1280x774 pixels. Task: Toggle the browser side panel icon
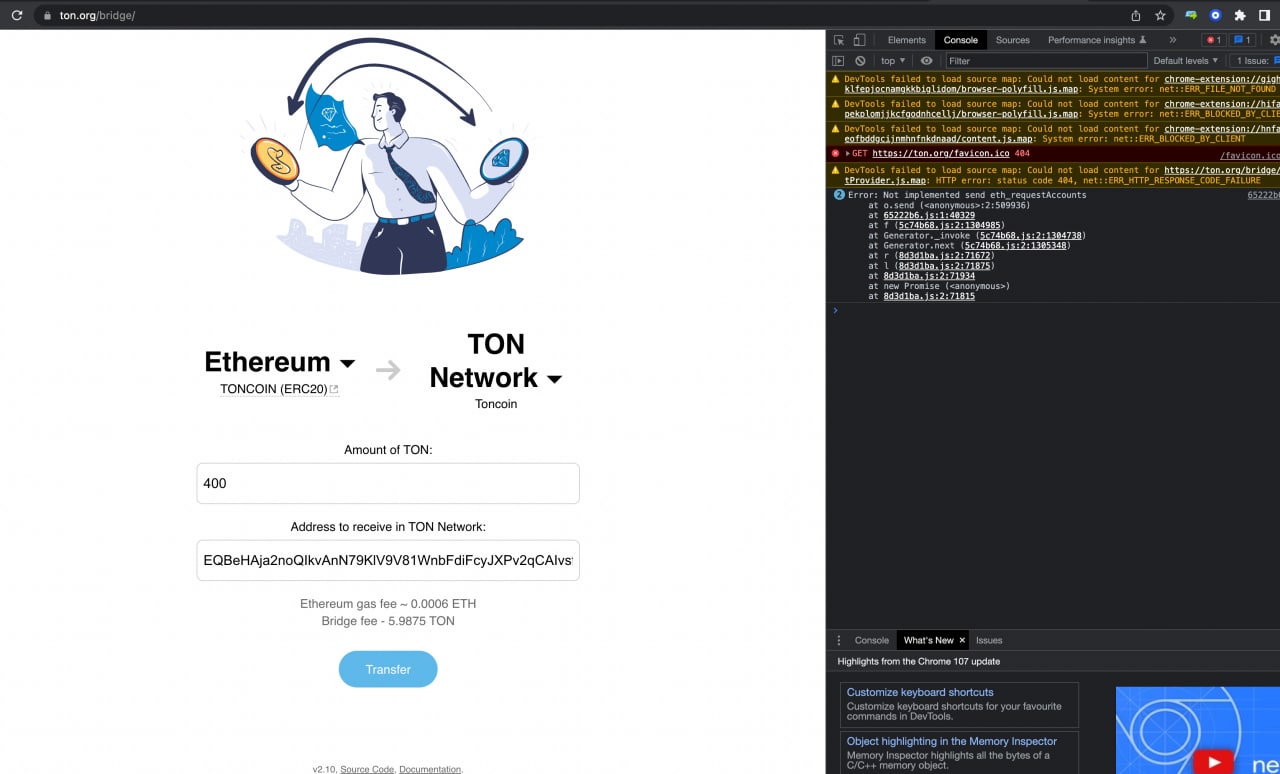coord(1265,16)
